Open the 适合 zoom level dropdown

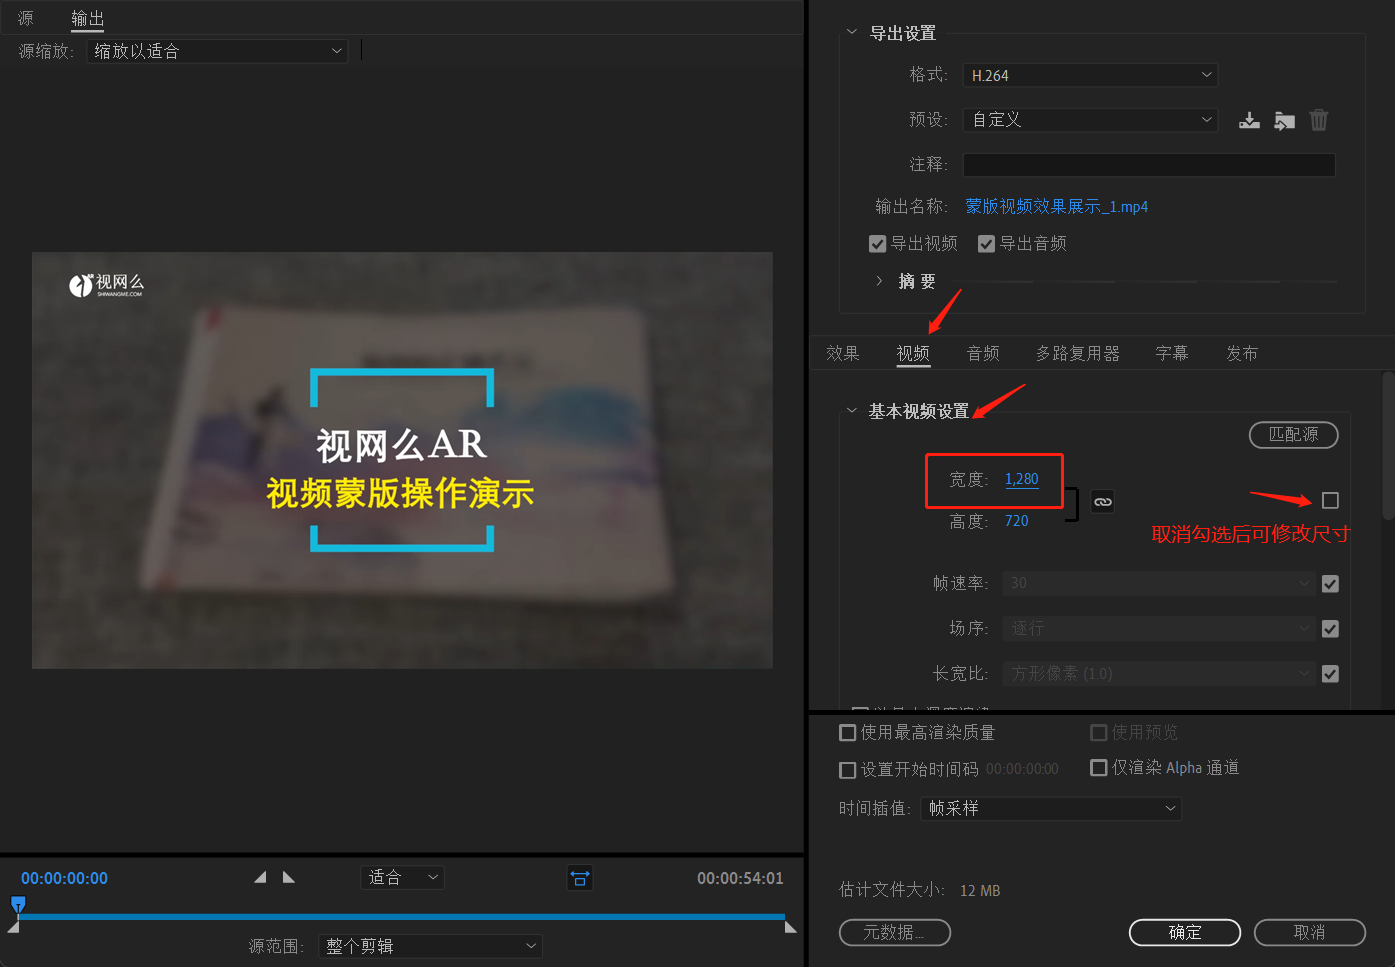coord(402,877)
